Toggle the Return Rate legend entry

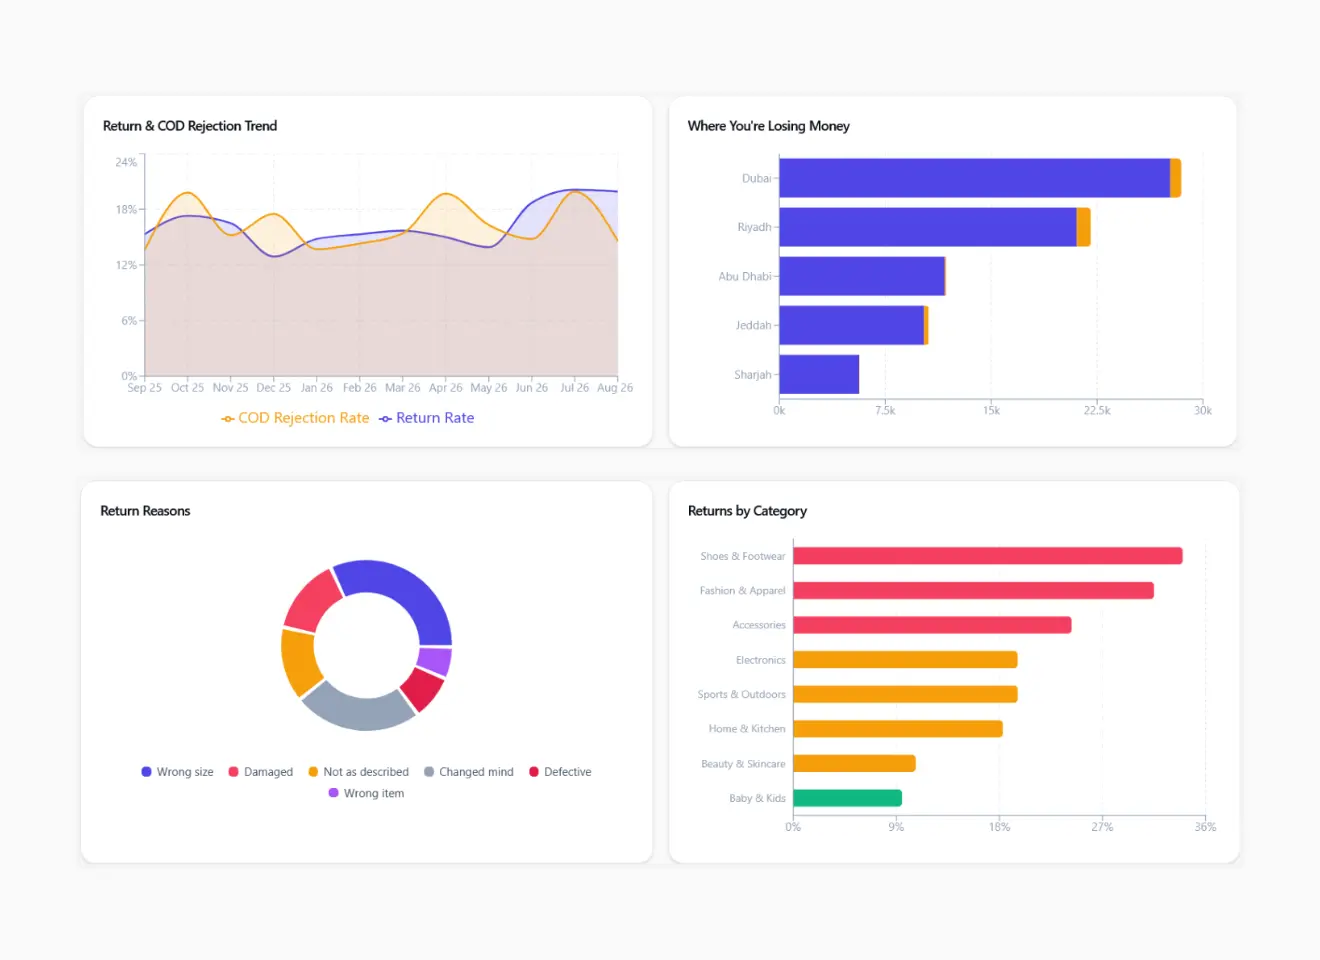click(427, 418)
